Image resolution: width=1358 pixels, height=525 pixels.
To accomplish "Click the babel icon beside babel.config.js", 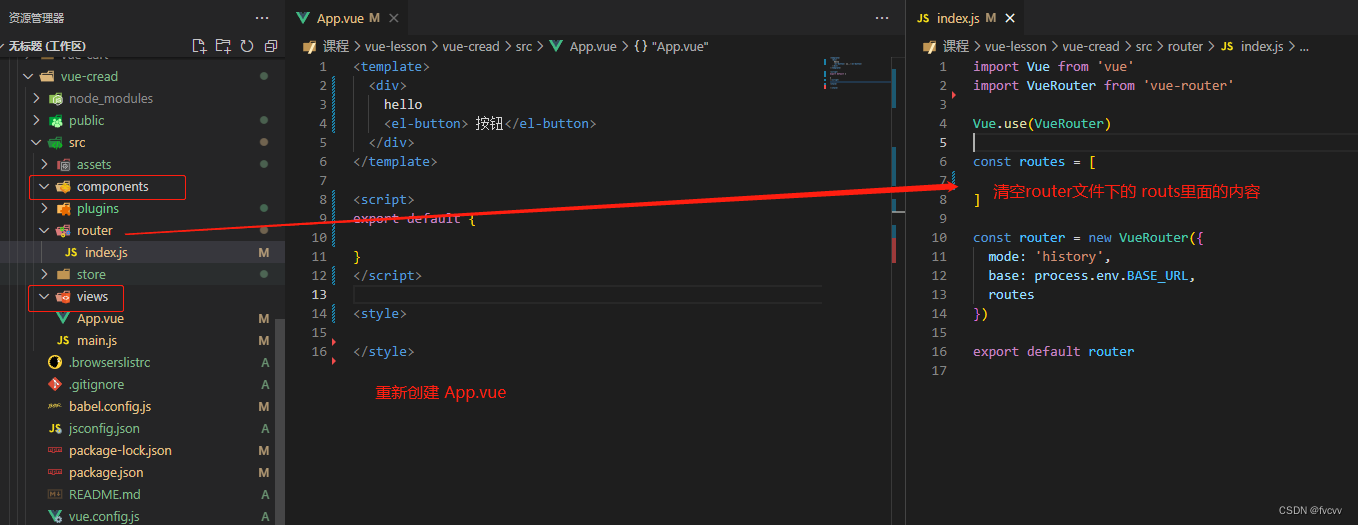I will click(x=55, y=406).
